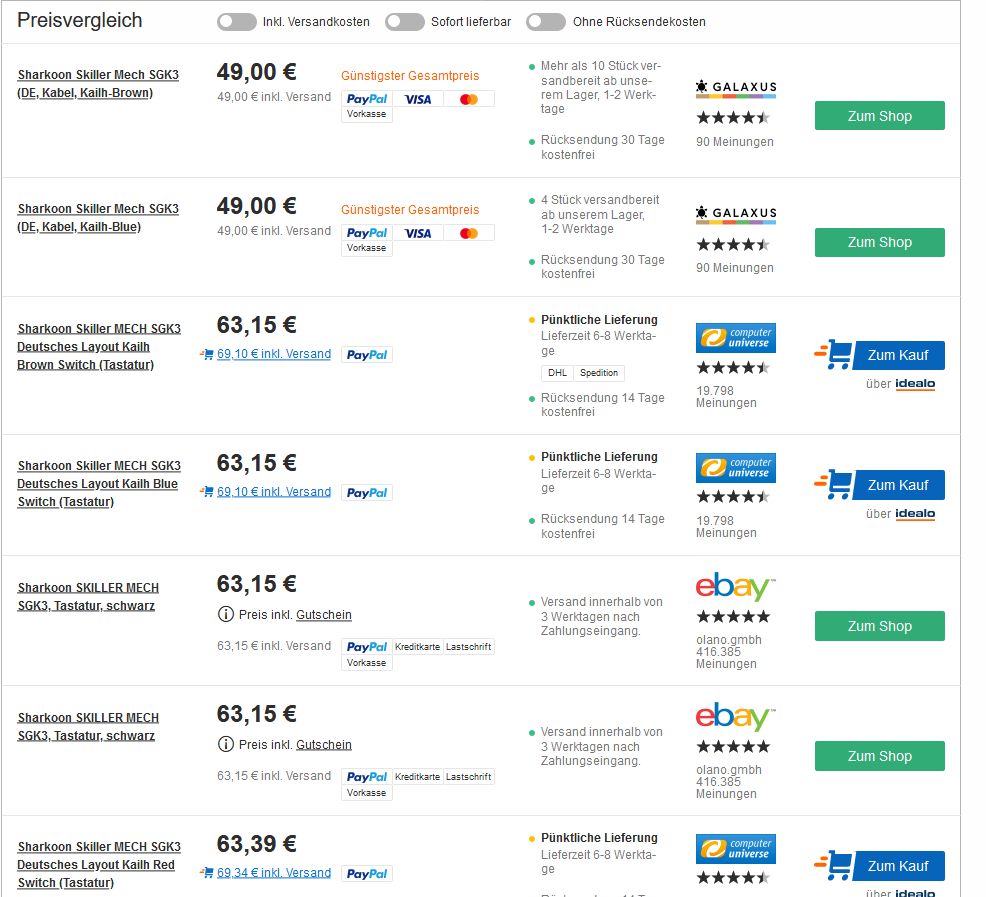Click the info icon beside Preis inkl. Gutschein
Image resolution: width=986 pixels, height=897 pixels.
(226, 614)
